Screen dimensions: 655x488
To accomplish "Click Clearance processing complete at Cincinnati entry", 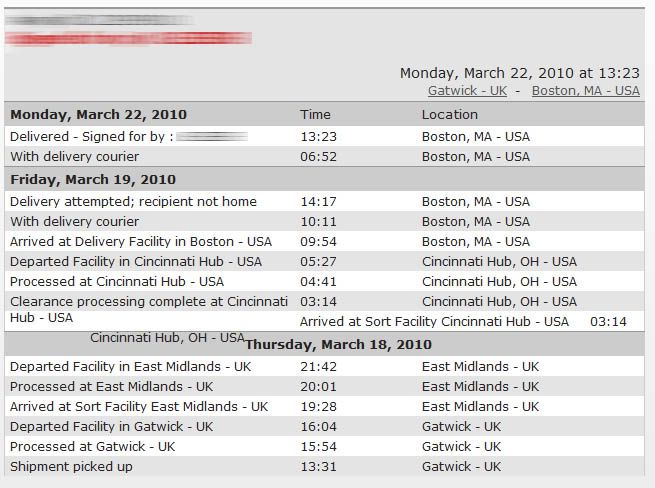I will click(148, 301).
